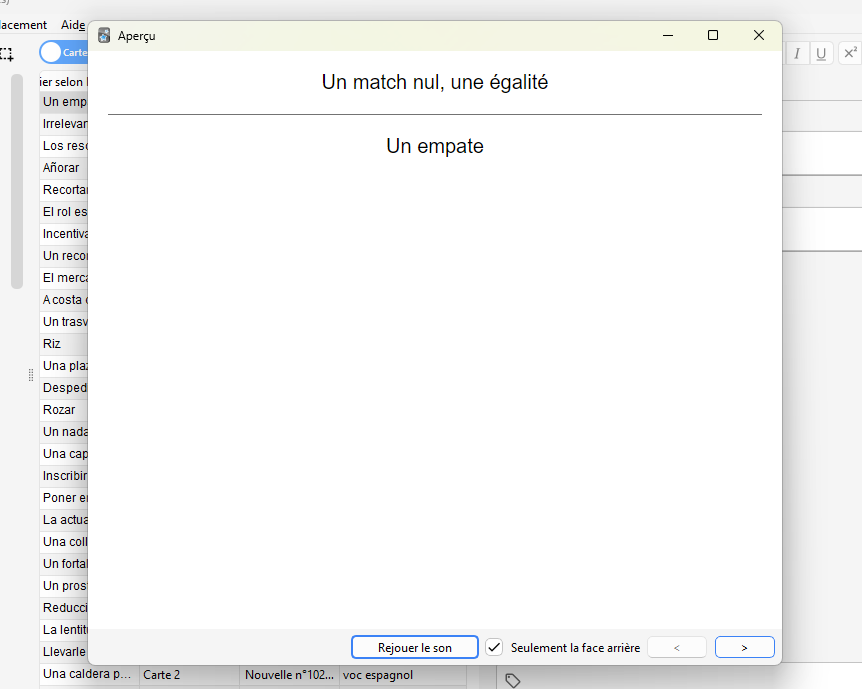Maximize the Aperçu preview window

point(713,35)
